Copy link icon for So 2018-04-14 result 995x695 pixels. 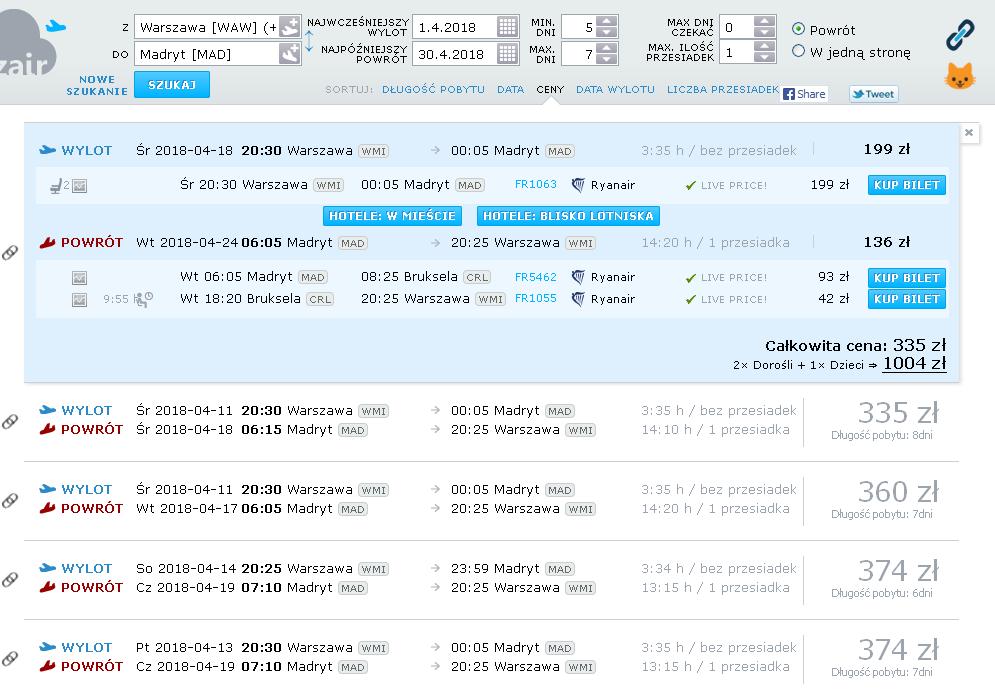point(10,579)
